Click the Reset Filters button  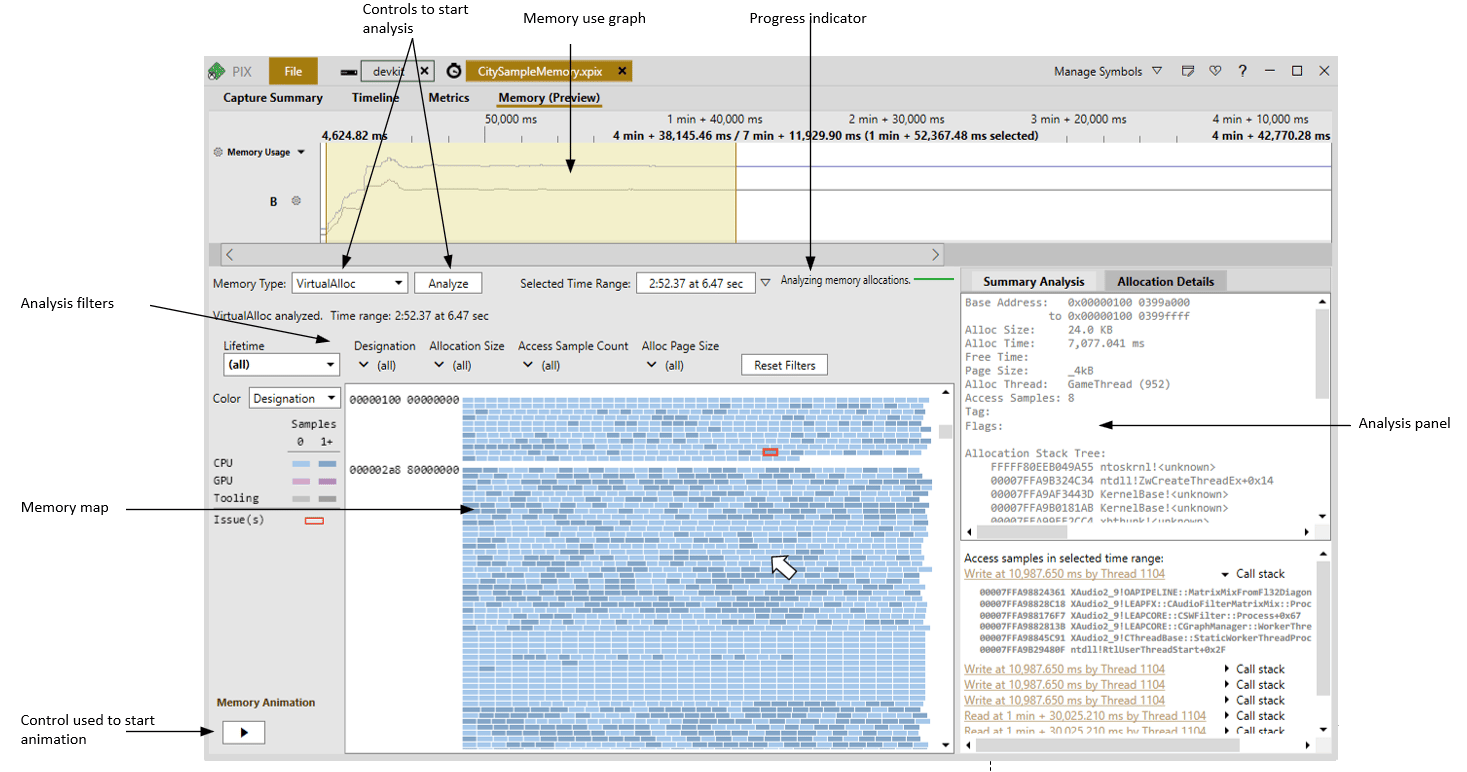pyautogui.click(x=785, y=365)
